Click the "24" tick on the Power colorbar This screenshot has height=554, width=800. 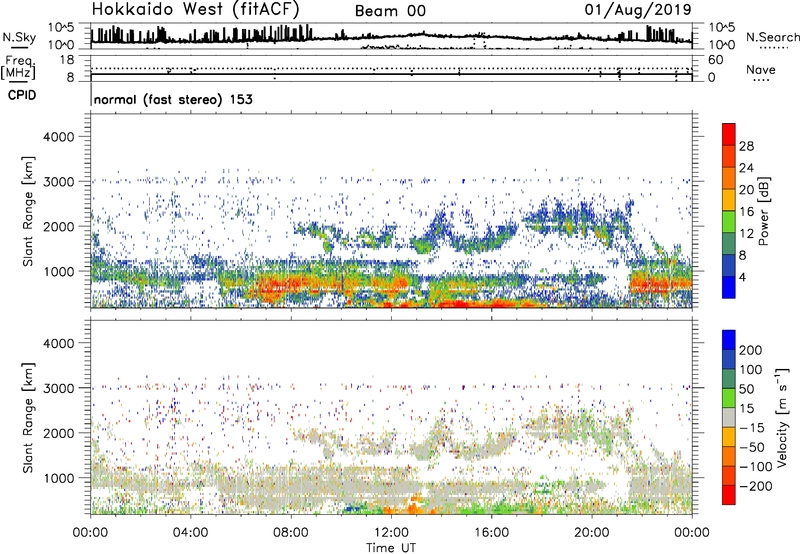(x=746, y=168)
